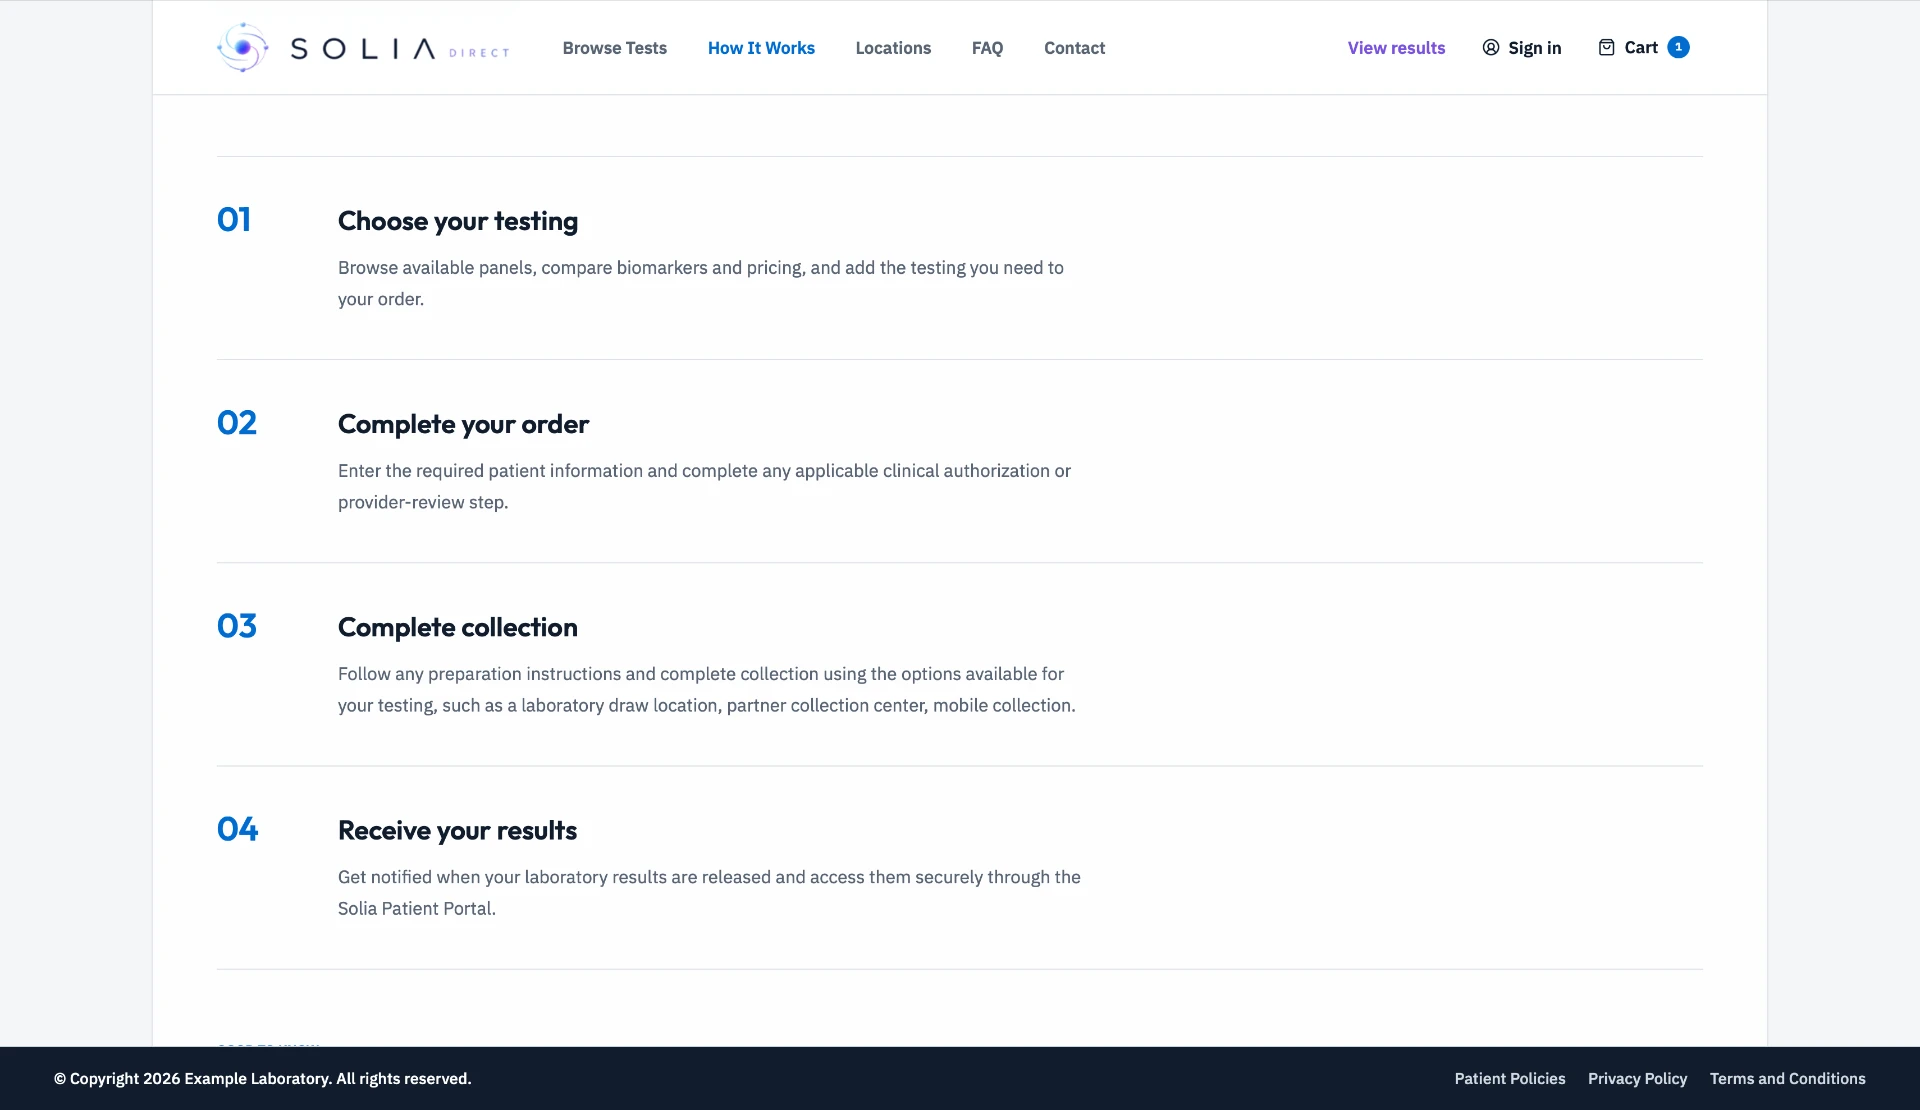Open Patient Policies footer link
Screen dimensions: 1920x1110
(1510, 1079)
